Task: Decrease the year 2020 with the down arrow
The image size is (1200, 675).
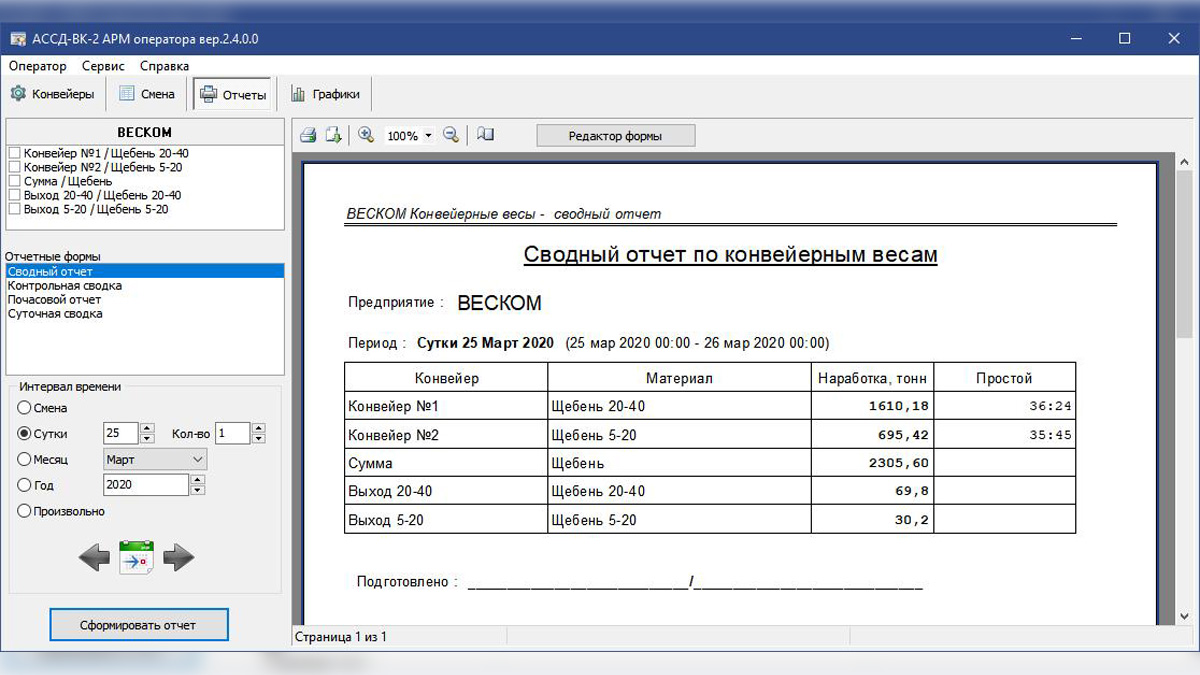Action: click(197, 490)
